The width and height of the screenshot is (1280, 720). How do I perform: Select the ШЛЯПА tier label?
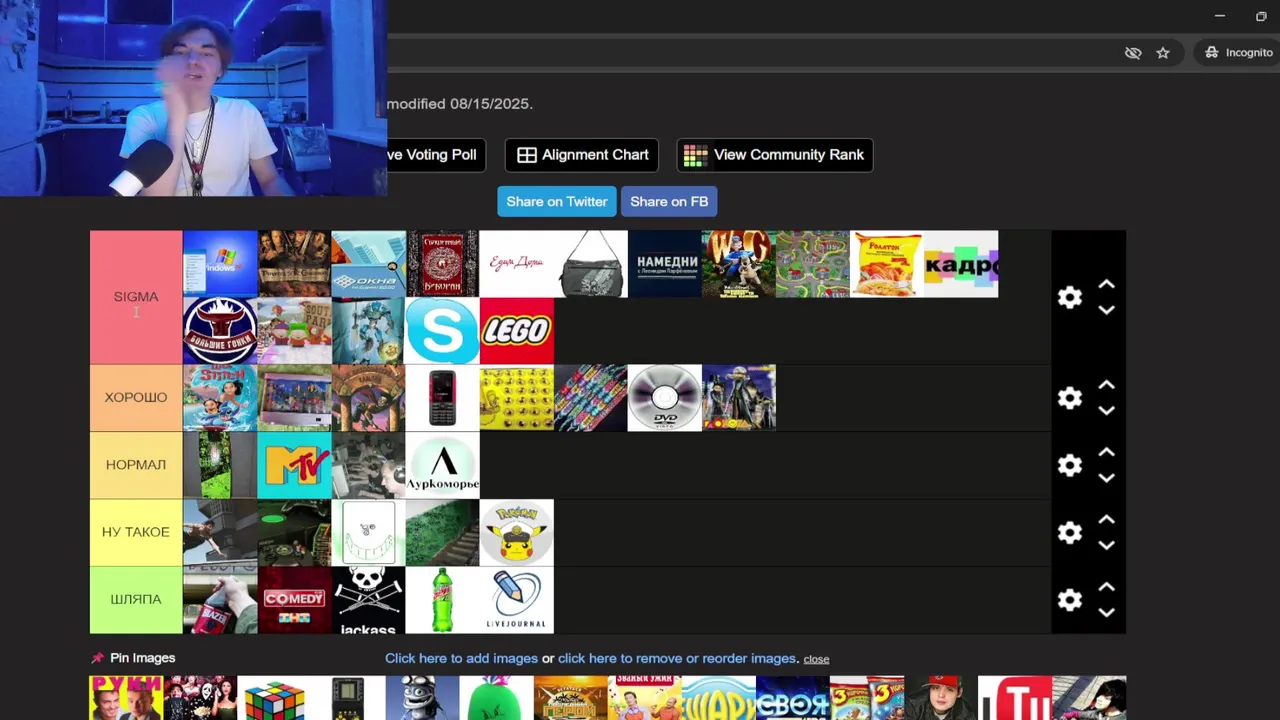click(136, 600)
